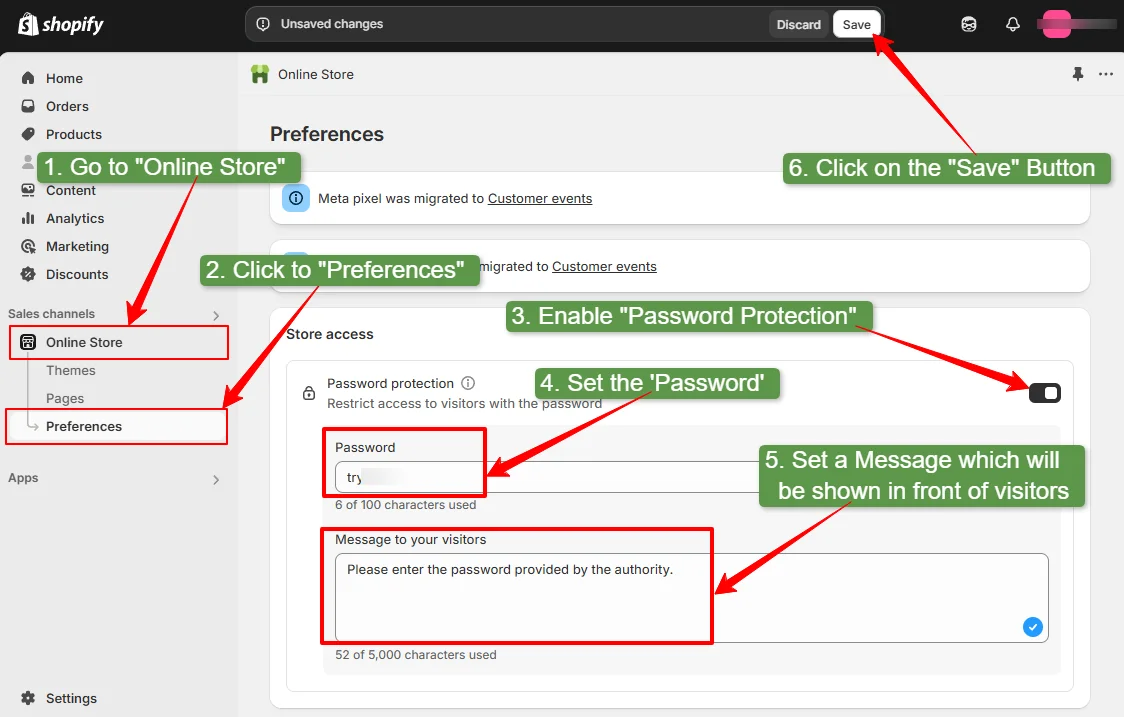
Task: Click the Shopify logo
Action: tap(60, 24)
